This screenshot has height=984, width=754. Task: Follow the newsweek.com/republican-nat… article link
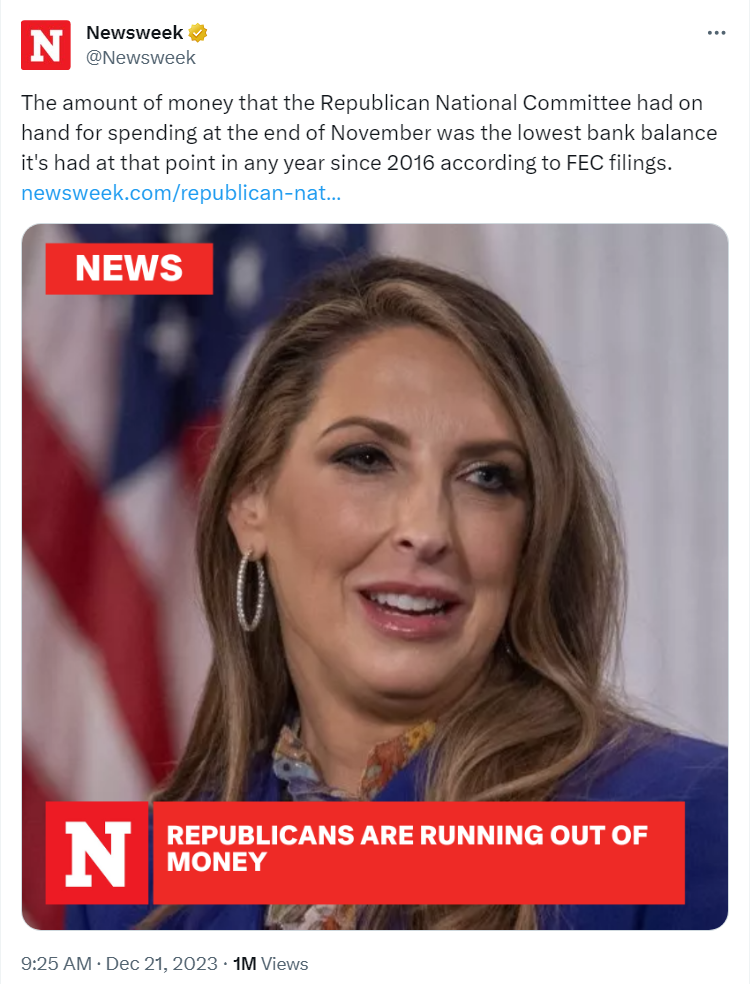181,193
